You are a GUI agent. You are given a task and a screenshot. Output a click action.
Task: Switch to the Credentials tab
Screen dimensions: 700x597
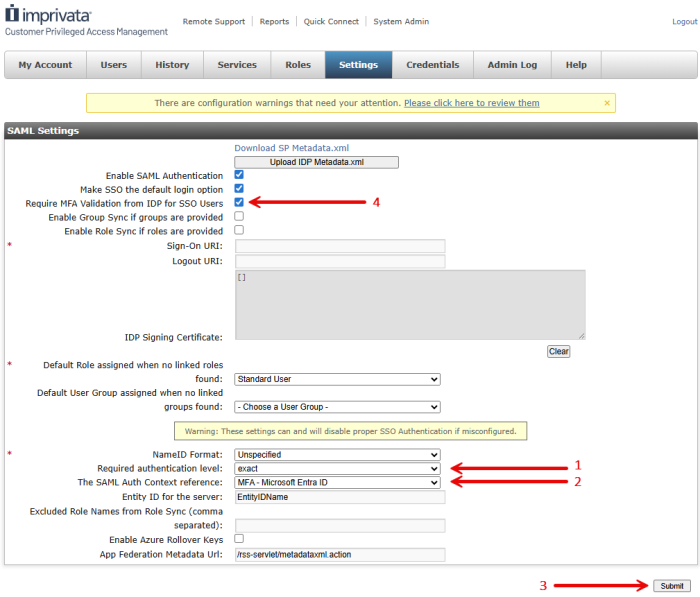click(x=432, y=65)
